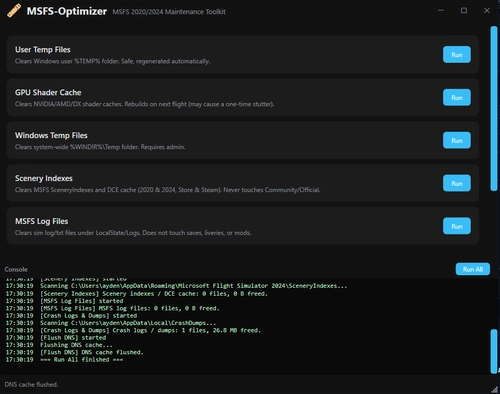The width and height of the screenshot is (500, 394).
Task: Click the '=== Run All finished ===' line
Action: tap(64, 360)
